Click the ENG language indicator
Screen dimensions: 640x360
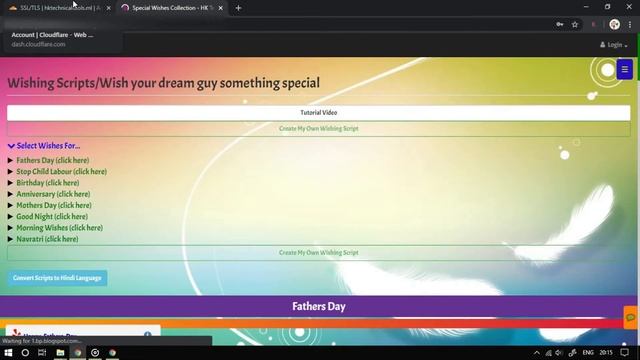pos(588,353)
